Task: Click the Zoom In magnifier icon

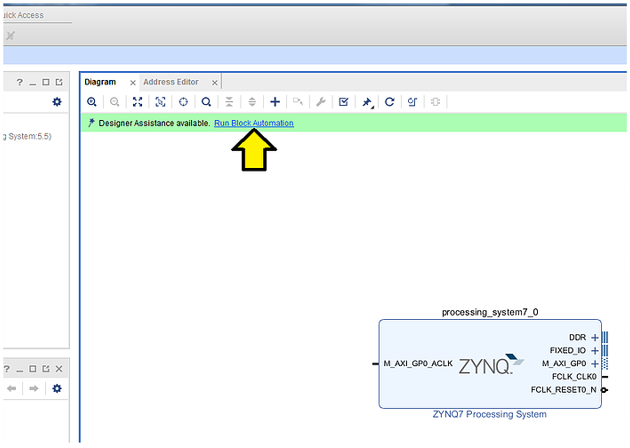Action: pos(92,102)
